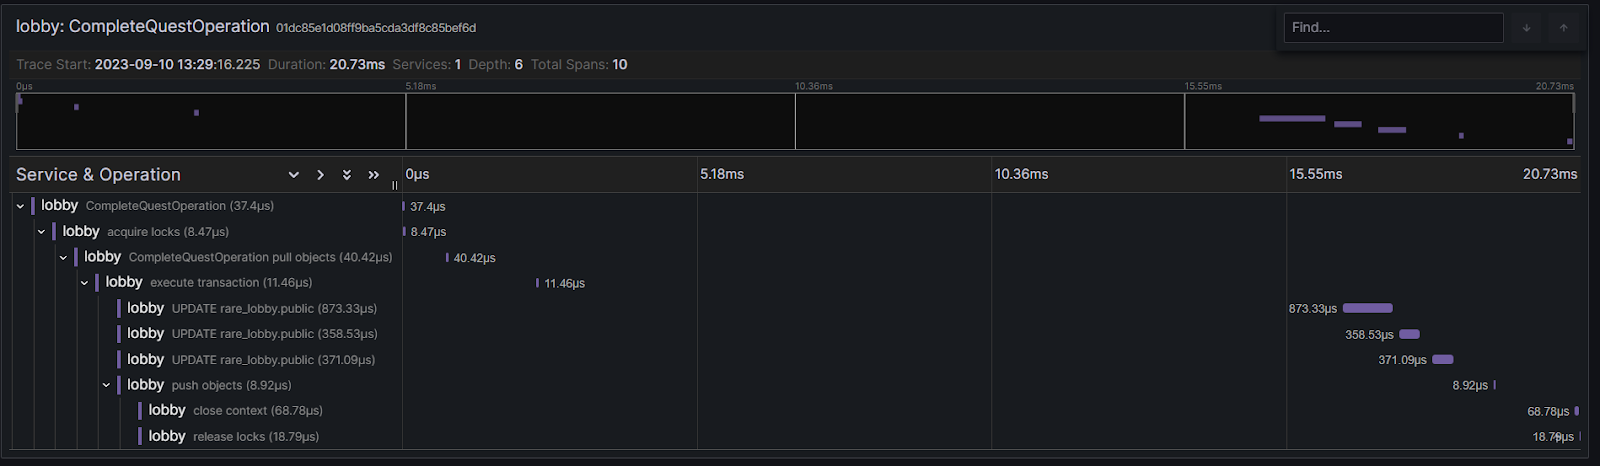The width and height of the screenshot is (1600, 466).
Task: Collapse the push objects span
Action: point(106,385)
